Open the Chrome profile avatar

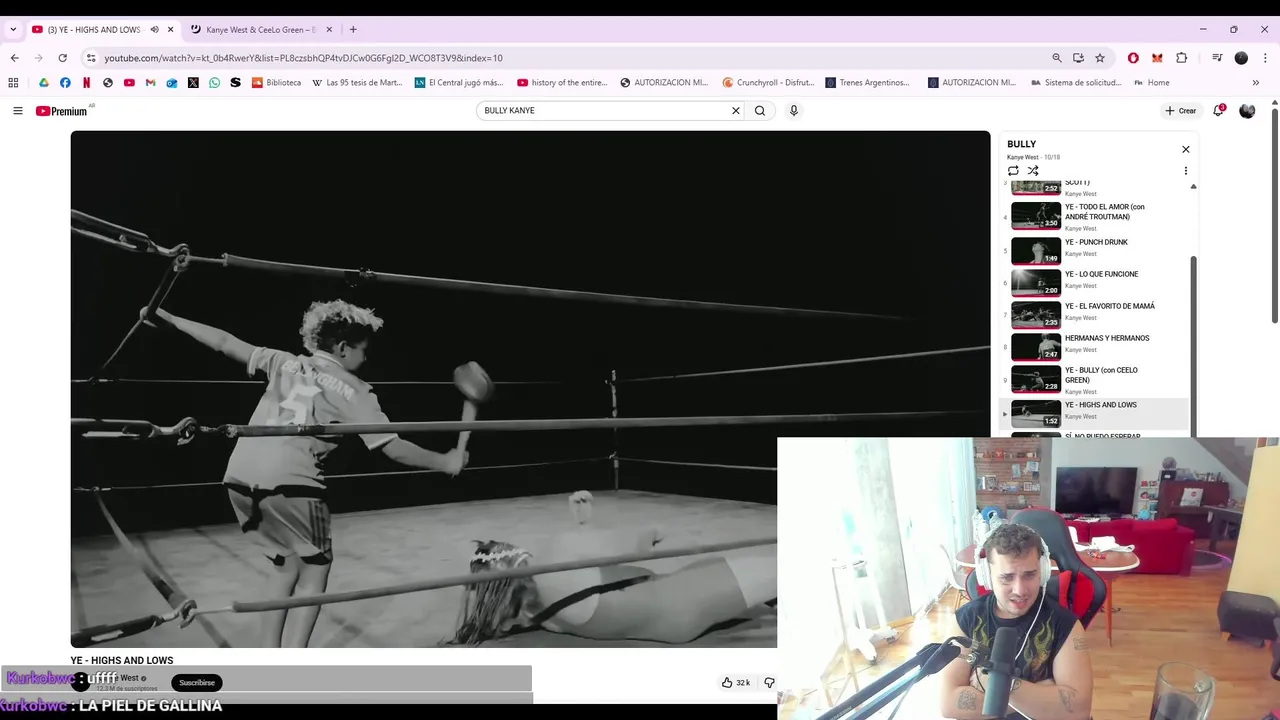[1241, 58]
